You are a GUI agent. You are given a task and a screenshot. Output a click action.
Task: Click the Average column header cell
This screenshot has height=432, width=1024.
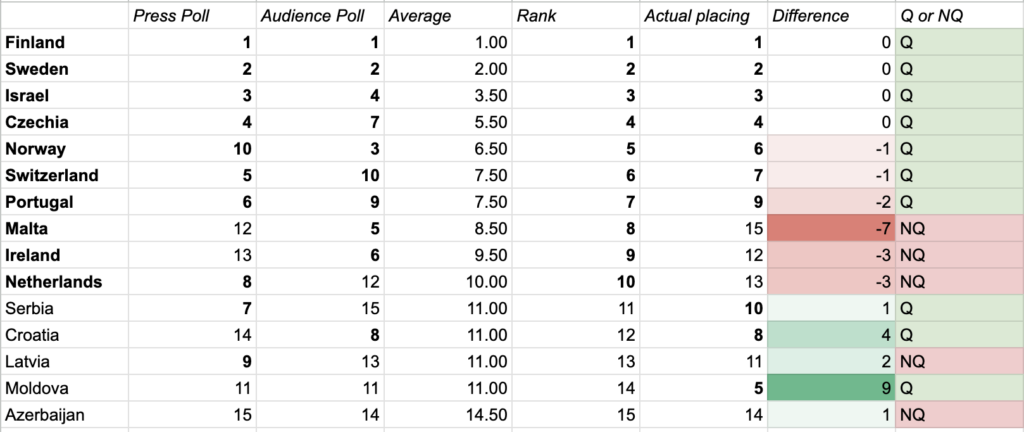point(448,16)
